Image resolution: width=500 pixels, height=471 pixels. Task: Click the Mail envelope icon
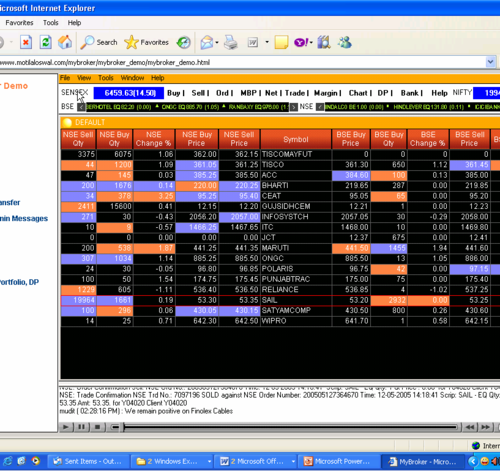pos(207,43)
